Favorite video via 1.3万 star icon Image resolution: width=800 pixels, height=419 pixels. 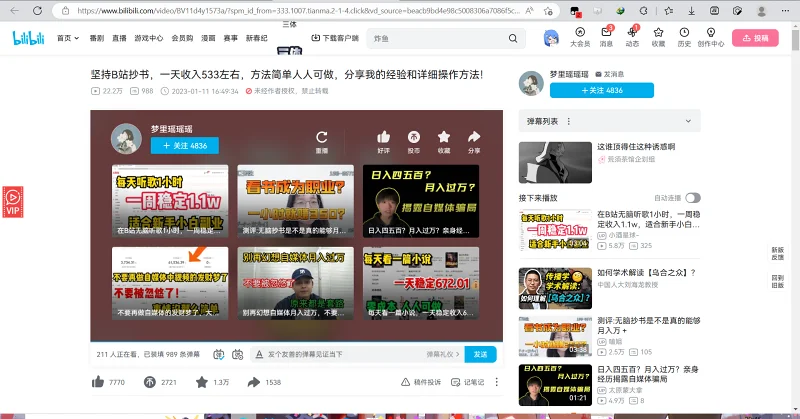[x=202, y=382]
